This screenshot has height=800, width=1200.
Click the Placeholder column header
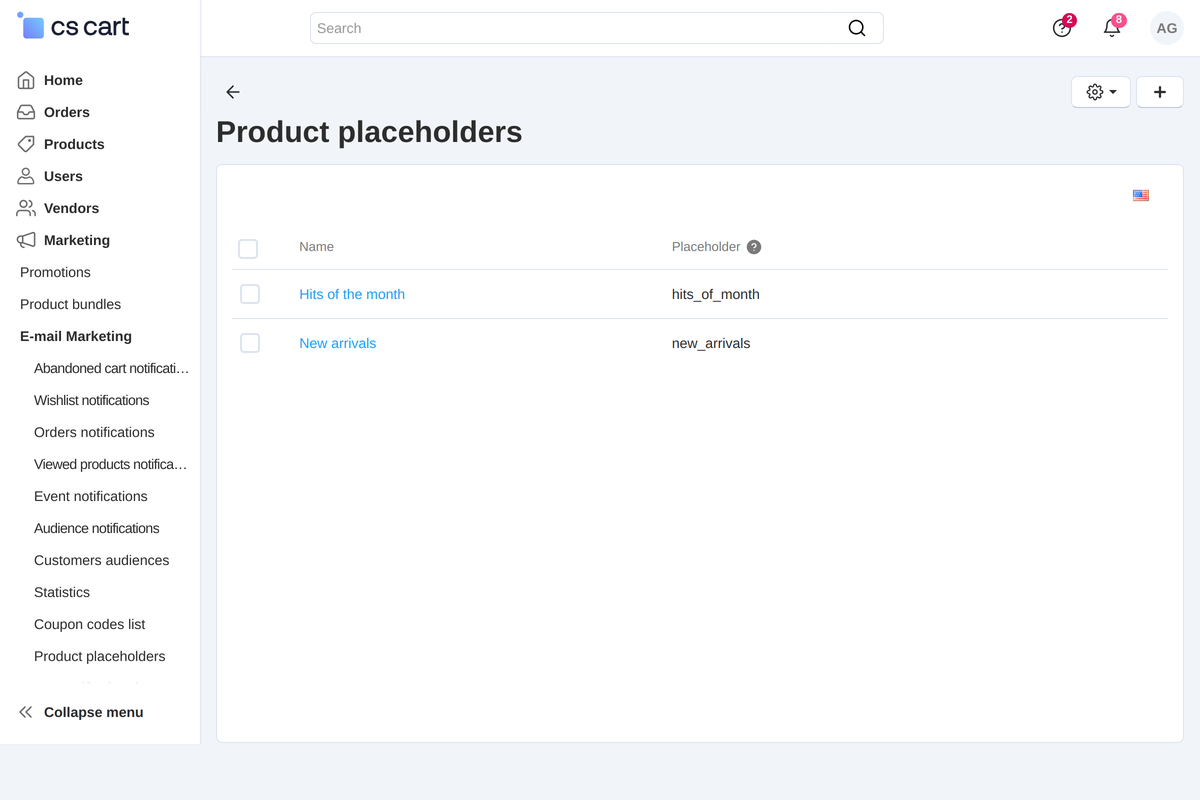pos(706,246)
